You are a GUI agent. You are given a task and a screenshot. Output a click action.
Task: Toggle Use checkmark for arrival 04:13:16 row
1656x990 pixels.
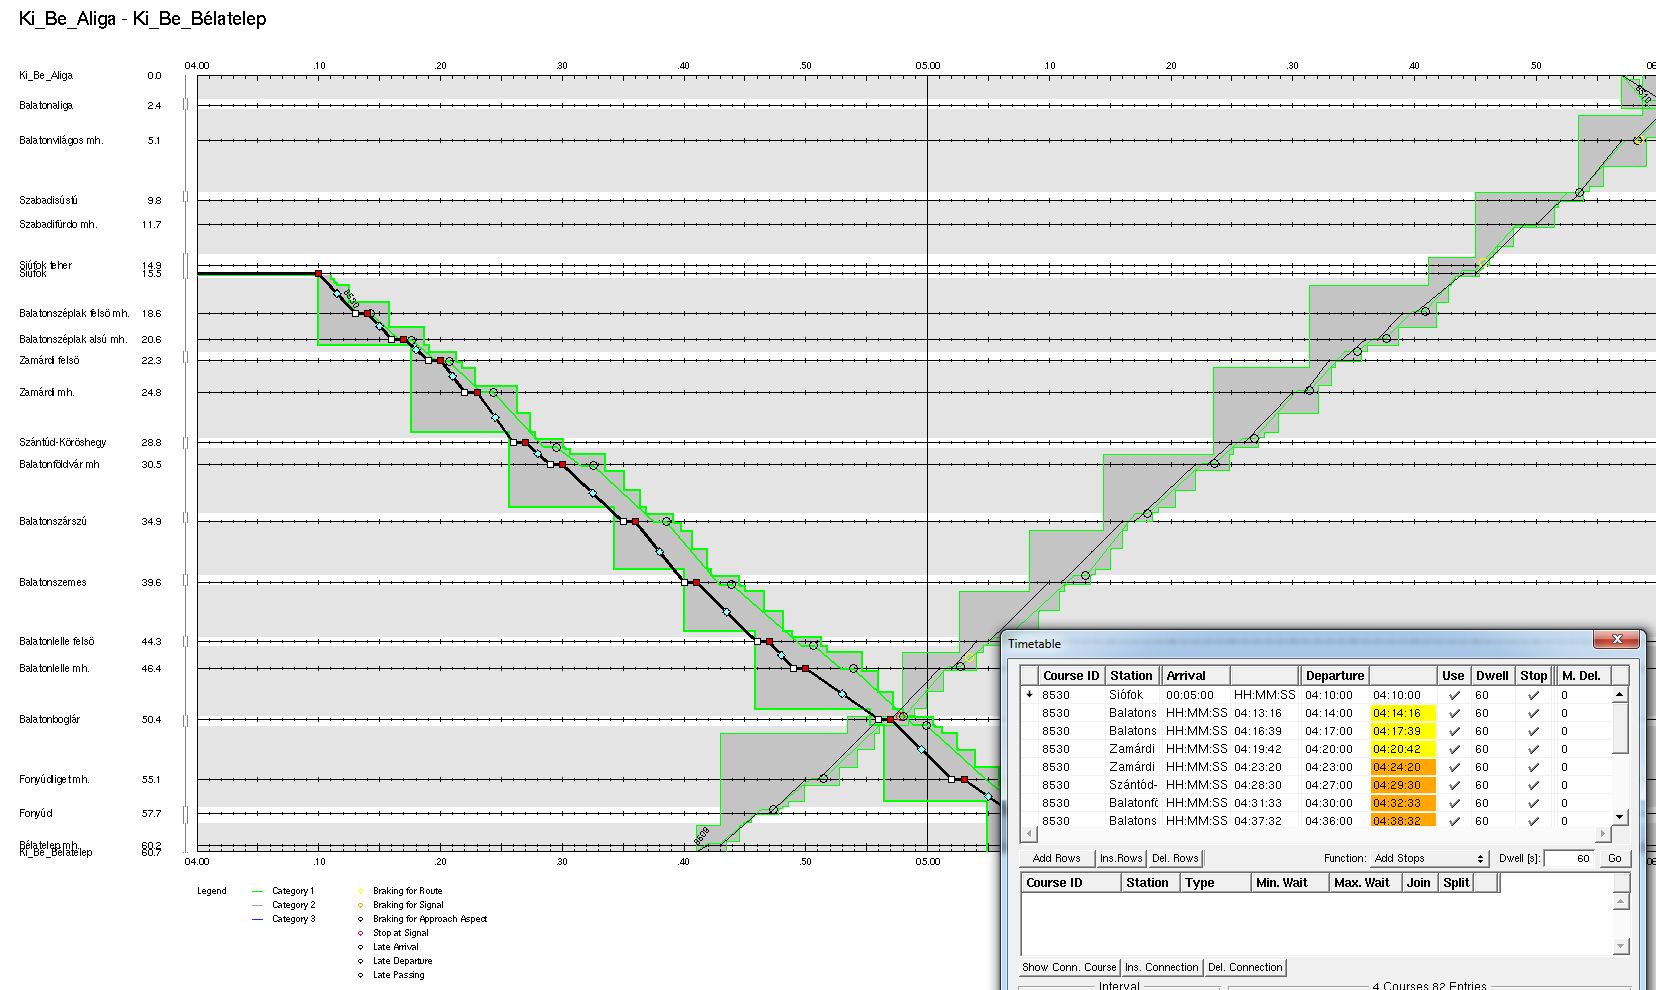click(1454, 713)
